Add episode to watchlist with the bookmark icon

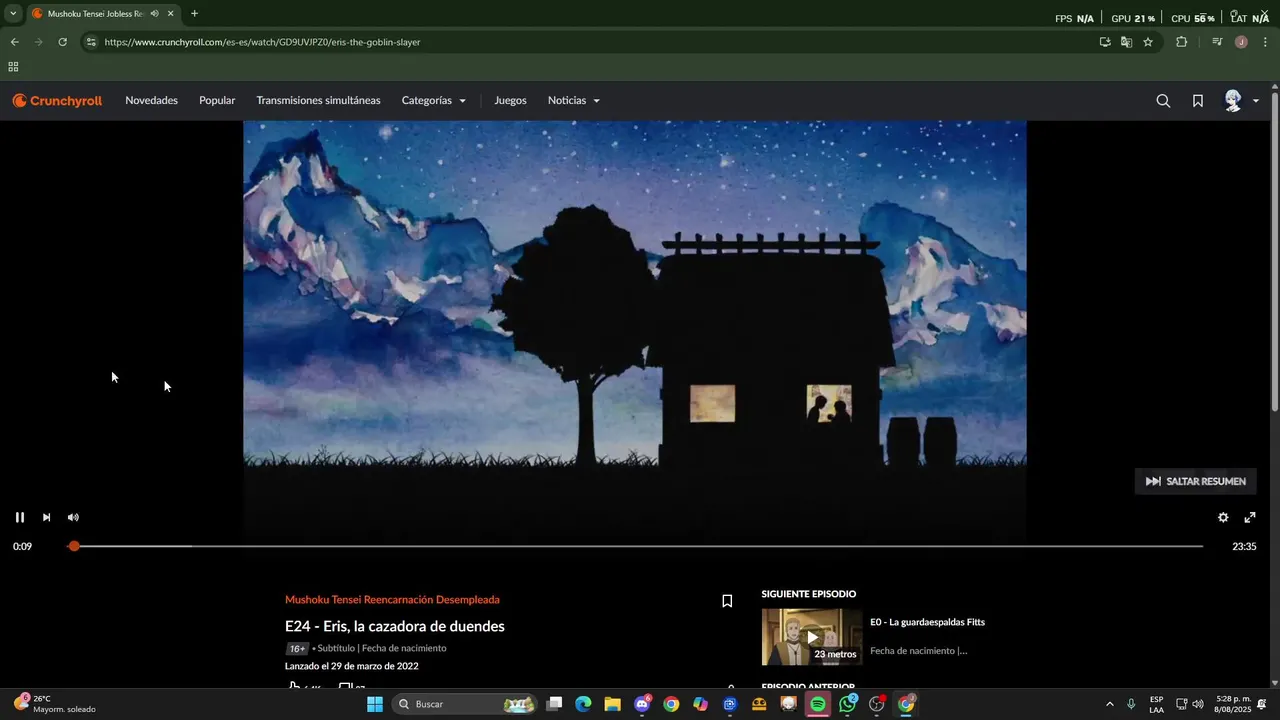pos(727,601)
